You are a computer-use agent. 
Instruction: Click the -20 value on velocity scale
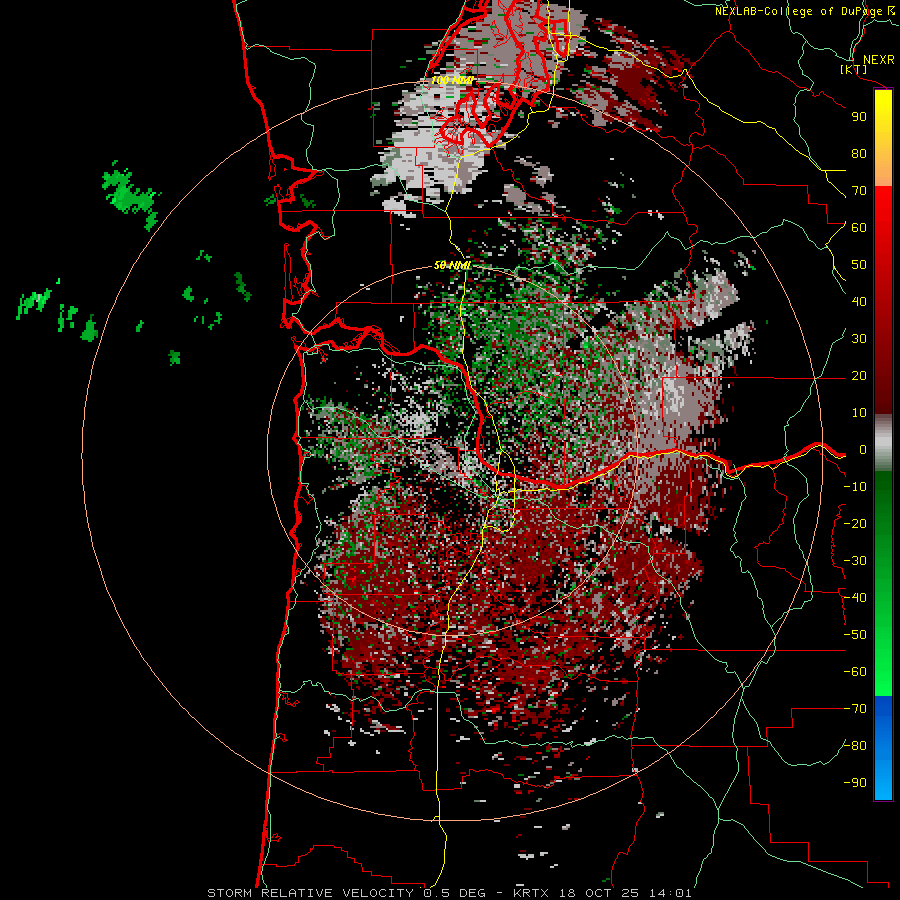(855, 524)
